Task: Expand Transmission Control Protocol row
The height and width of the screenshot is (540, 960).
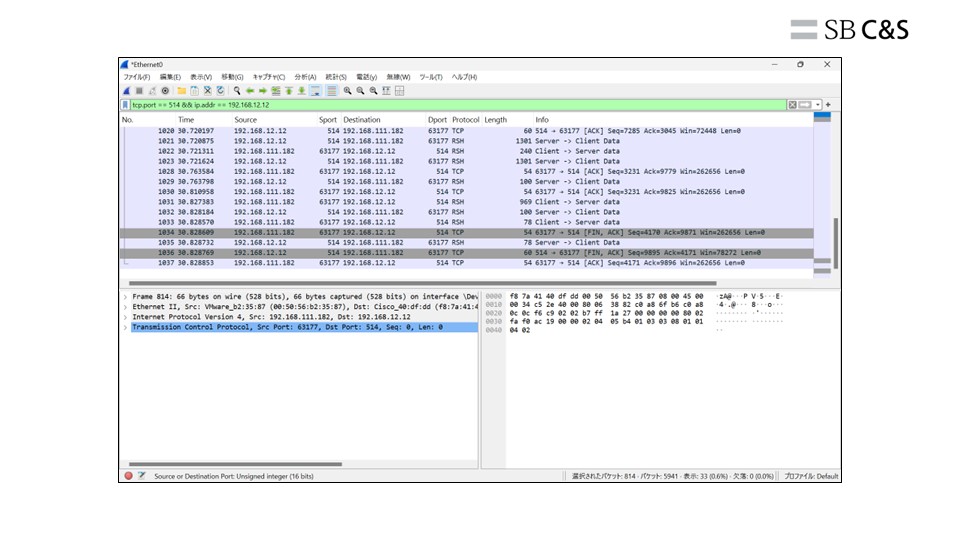Action: click(126, 327)
